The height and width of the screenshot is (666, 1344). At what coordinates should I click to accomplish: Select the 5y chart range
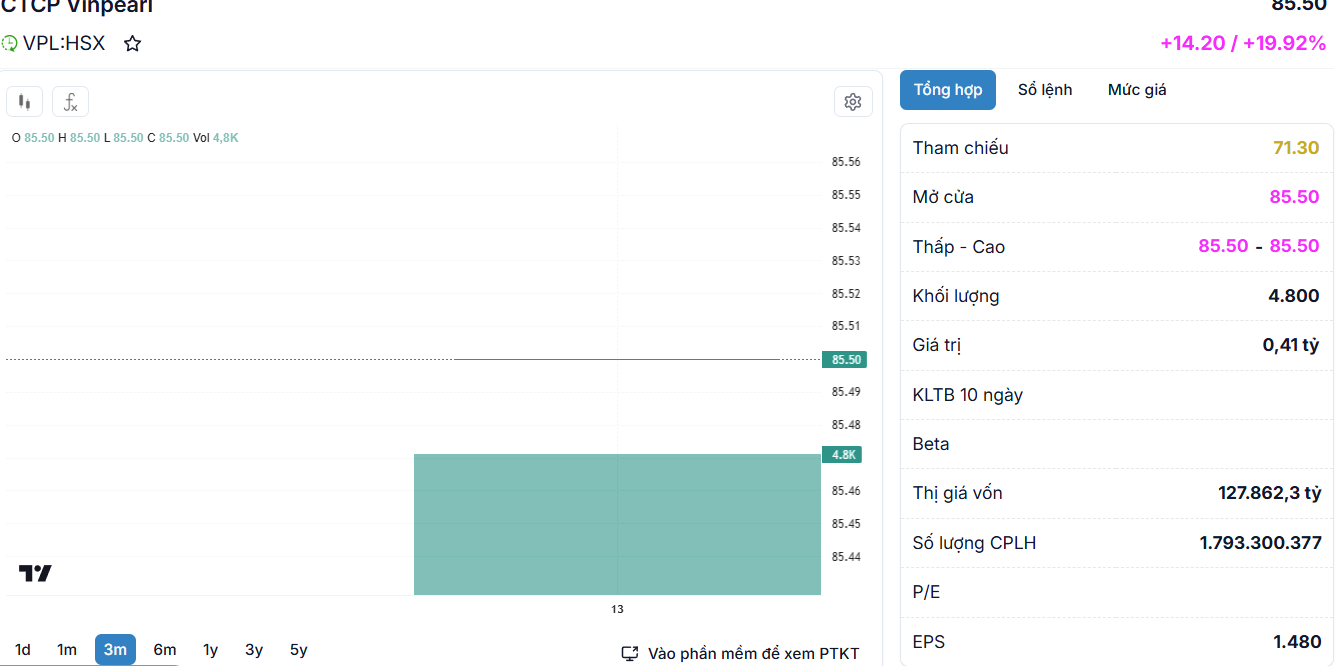[299, 650]
